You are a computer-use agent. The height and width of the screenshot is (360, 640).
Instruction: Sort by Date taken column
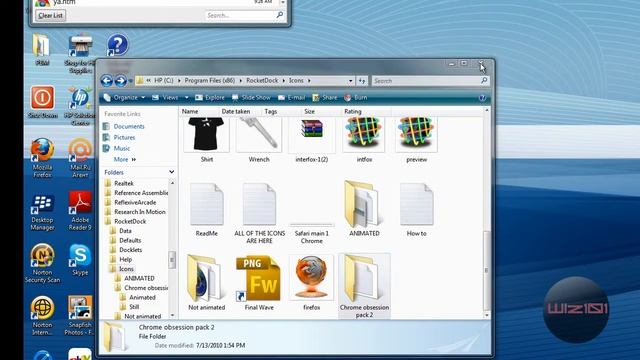click(240, 111)
